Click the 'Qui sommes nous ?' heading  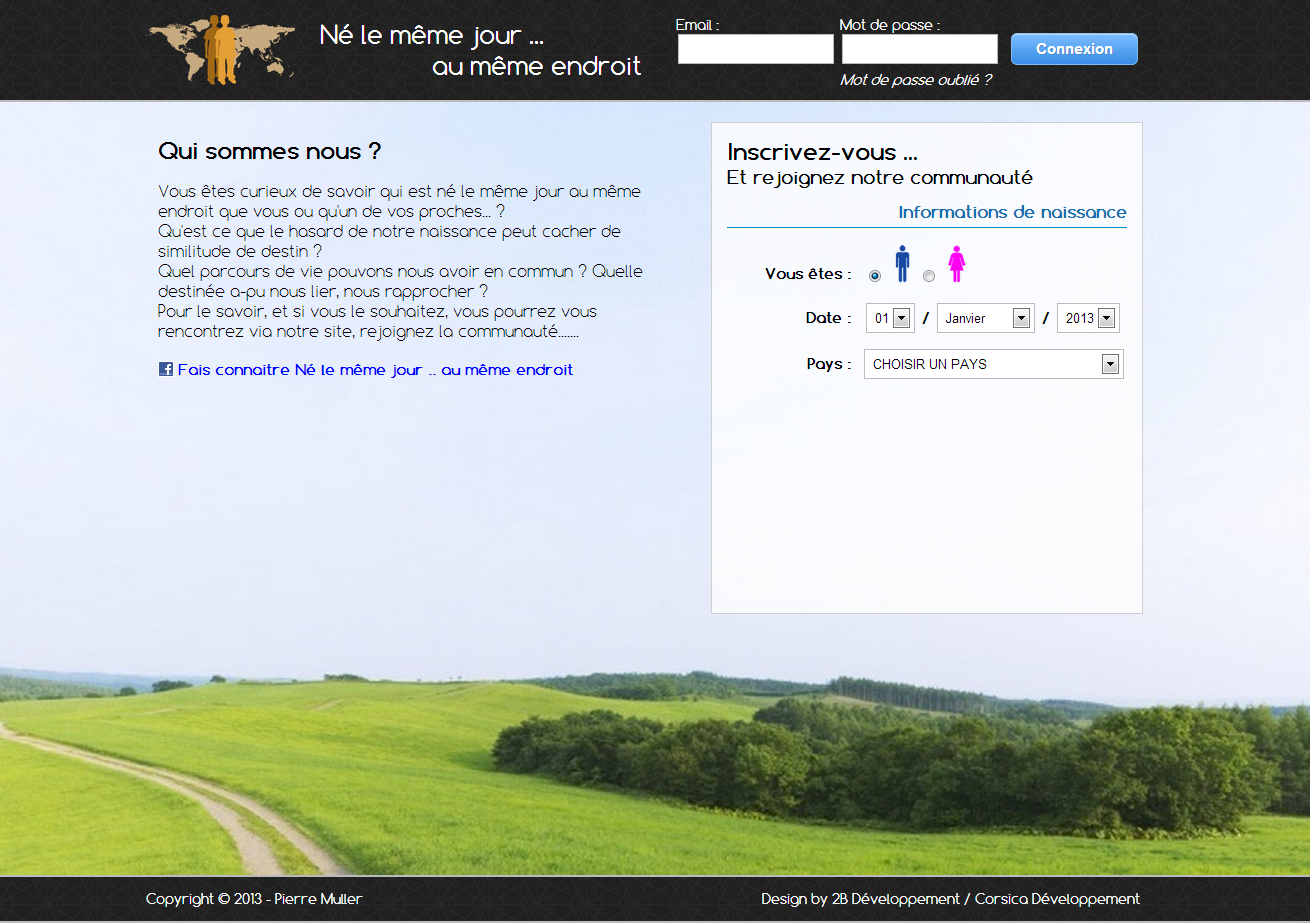point(270,152)
